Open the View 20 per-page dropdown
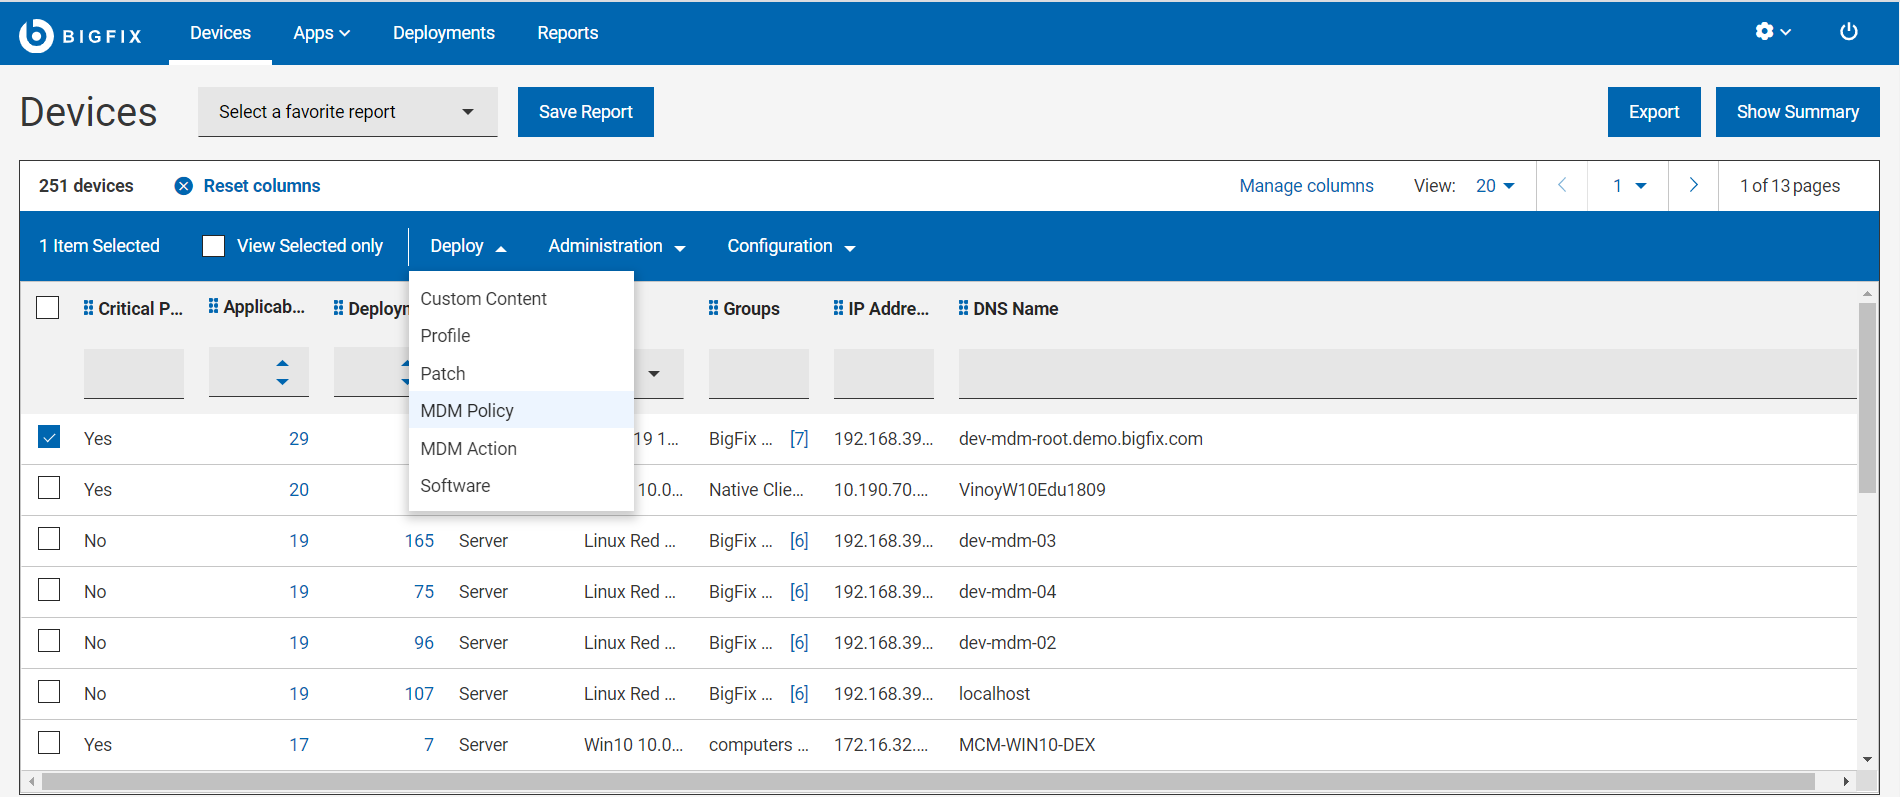The image size is (1900, 797). click(x=1495, y=186)
